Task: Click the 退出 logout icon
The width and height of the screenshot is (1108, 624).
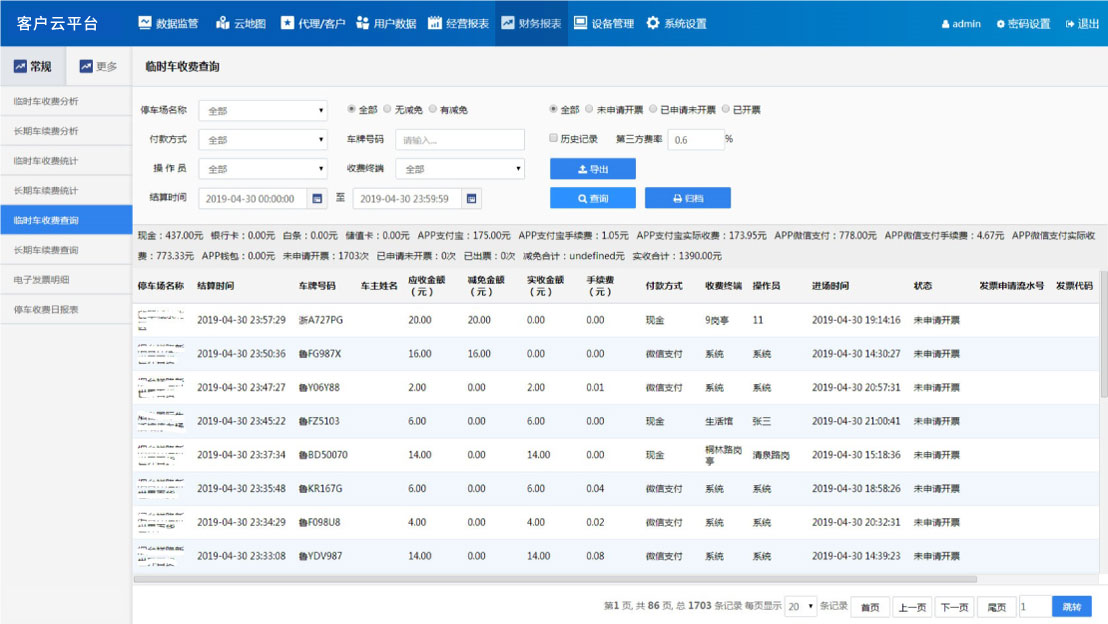Action: pos(1070,24)
